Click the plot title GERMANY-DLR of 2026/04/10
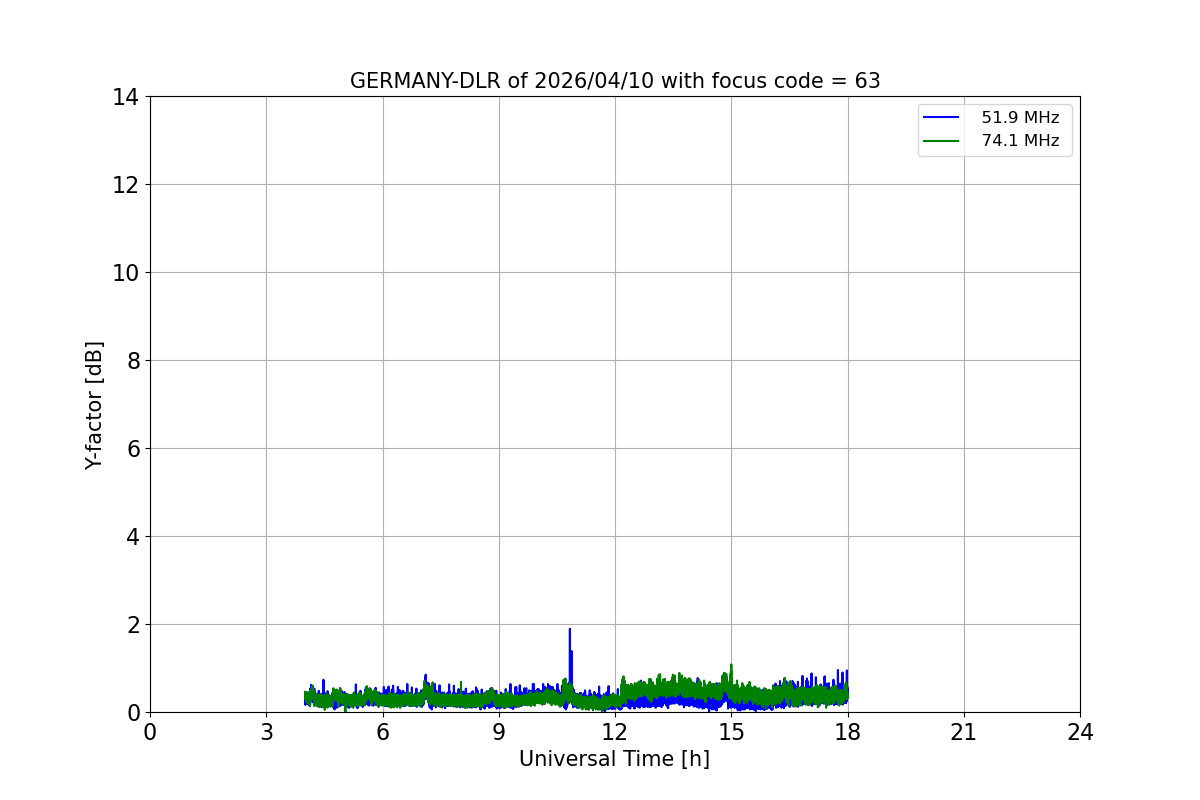Image resolution: width=1200 pixels, height=800 pixels. [615, 81]
